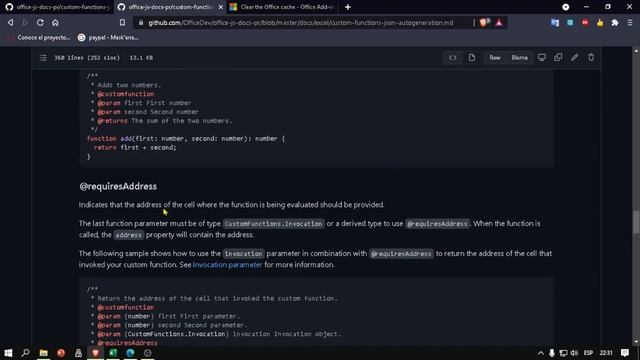Switch to Clear the Office cache tab
The height and width of the screenshot is (360, 640).
click(x=282, y=7)
